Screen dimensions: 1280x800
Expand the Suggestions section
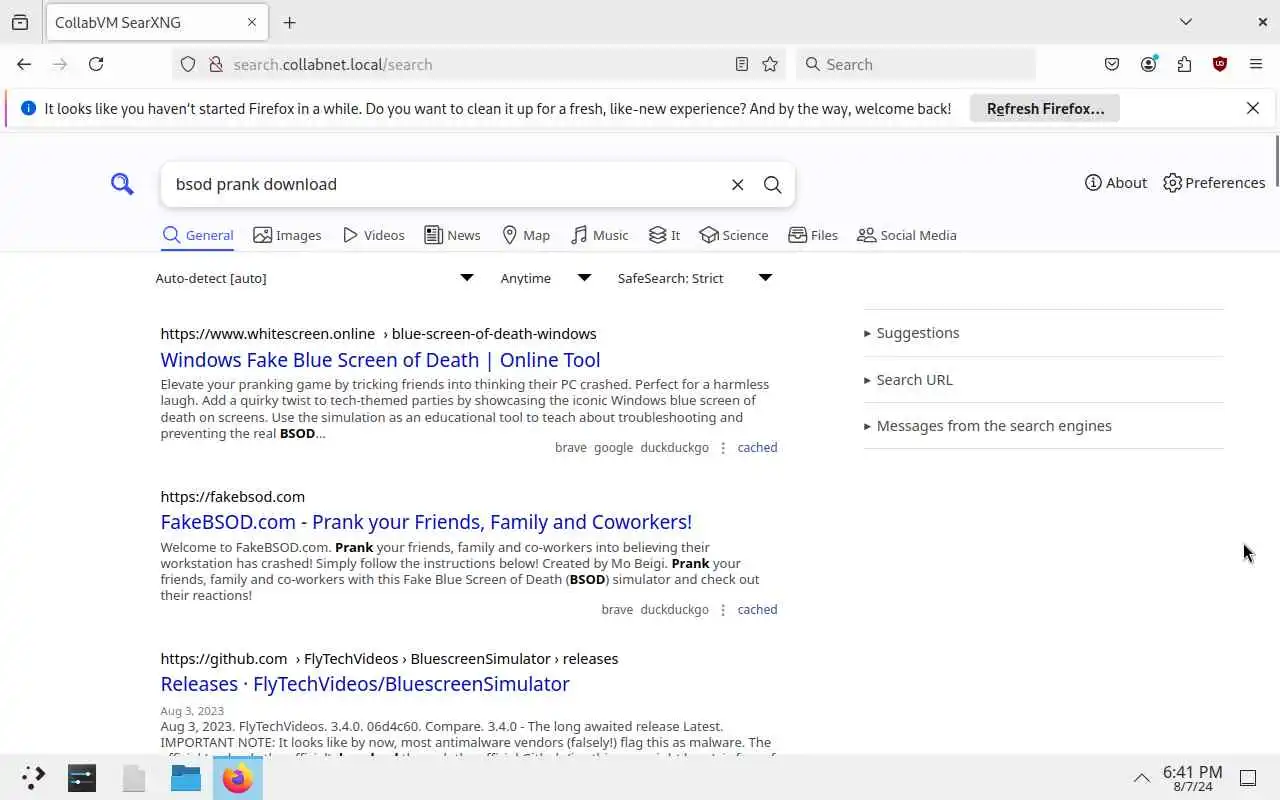pos(1043,333)
